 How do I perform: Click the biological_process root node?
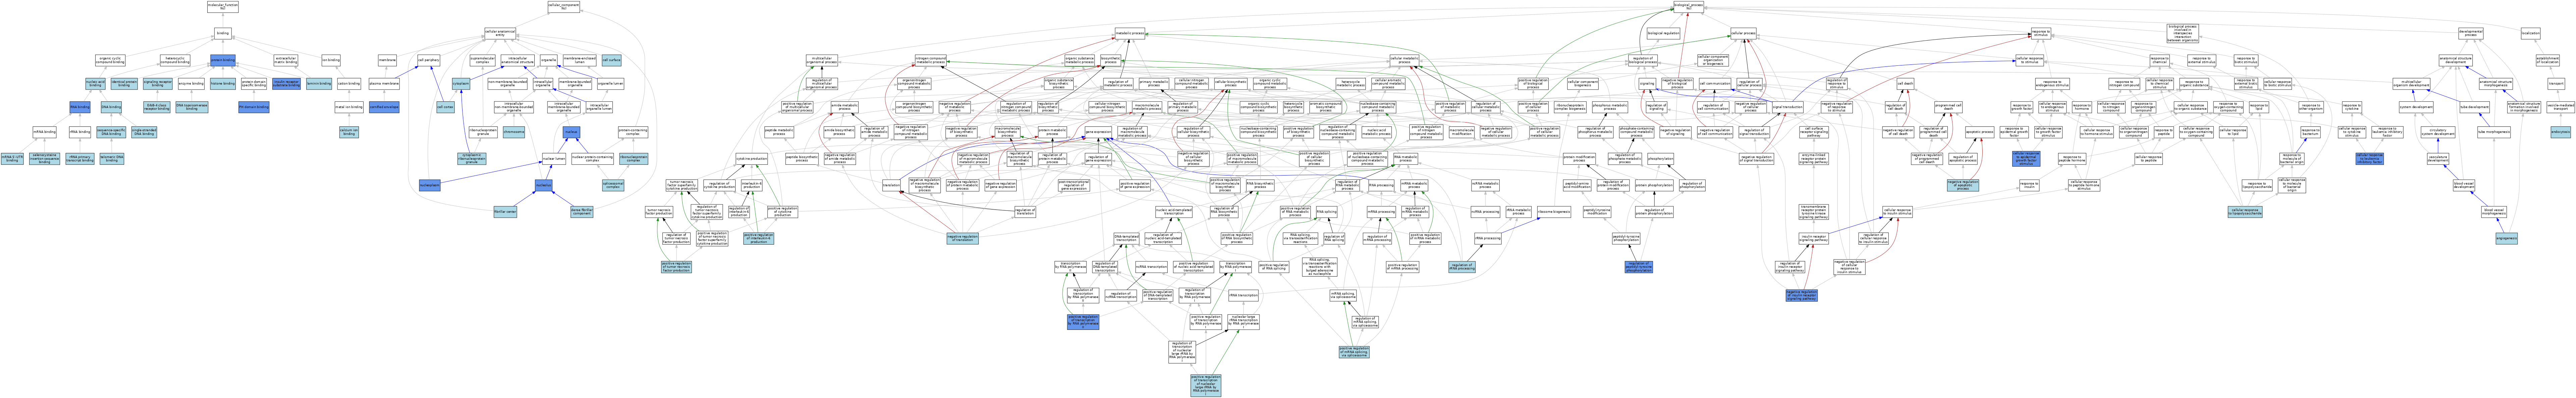[x=1689, y=7]
